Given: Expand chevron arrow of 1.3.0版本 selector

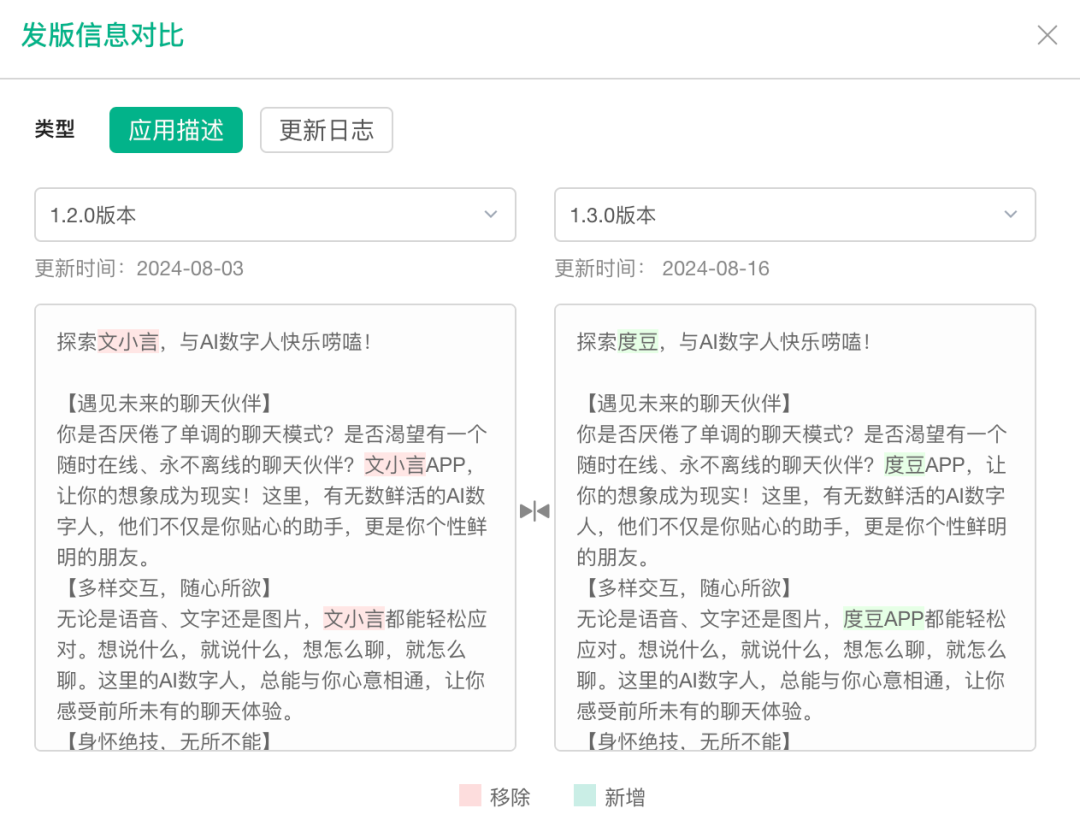Looking at the screenshot, I should point(1010,214).
